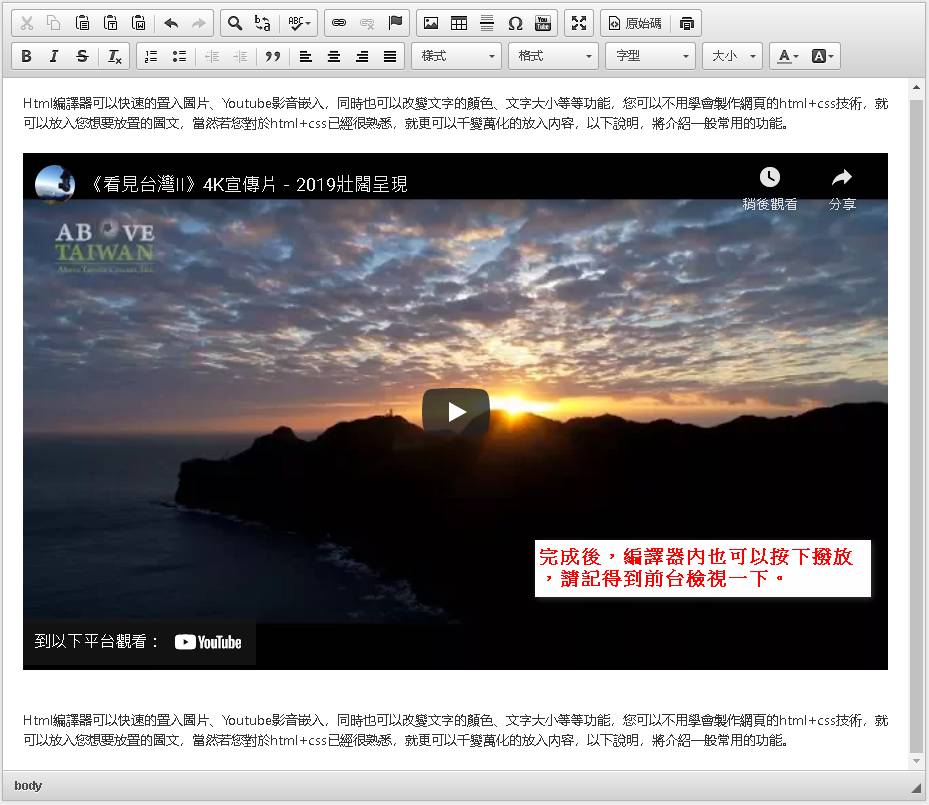
Task: Open the 樣式 styles dropdown
Action: 456,56
